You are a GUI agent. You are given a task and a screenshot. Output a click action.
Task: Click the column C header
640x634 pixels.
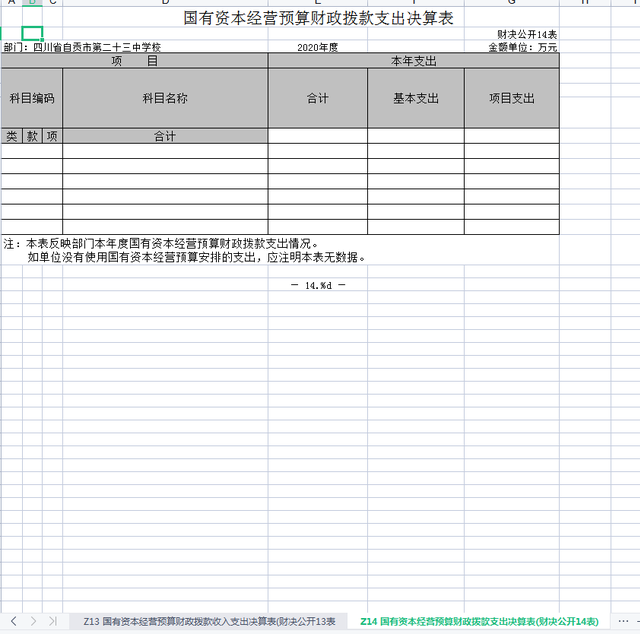click(x=52, y=3)
